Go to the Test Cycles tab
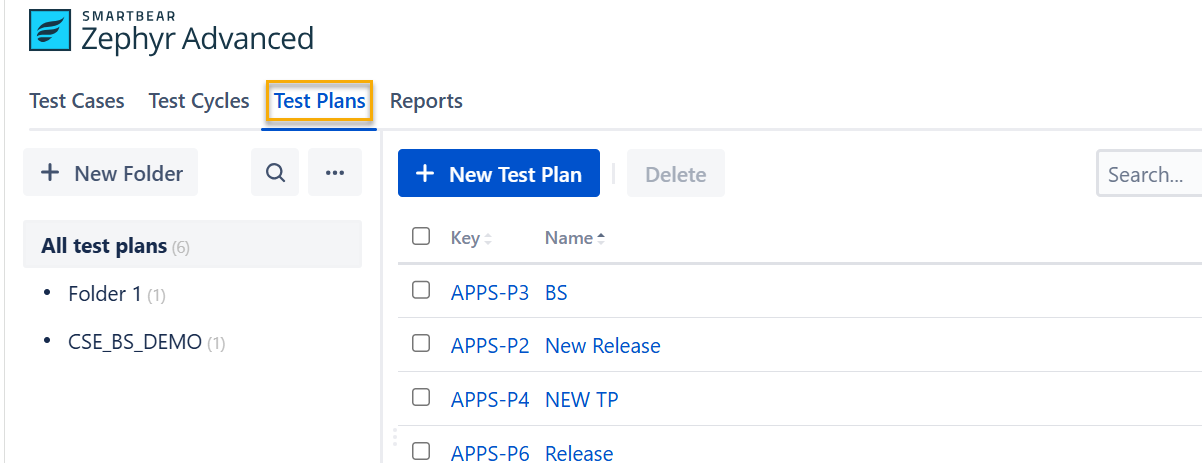The image size is (1202, 463). pyautogui.click(x=199, y=101)
